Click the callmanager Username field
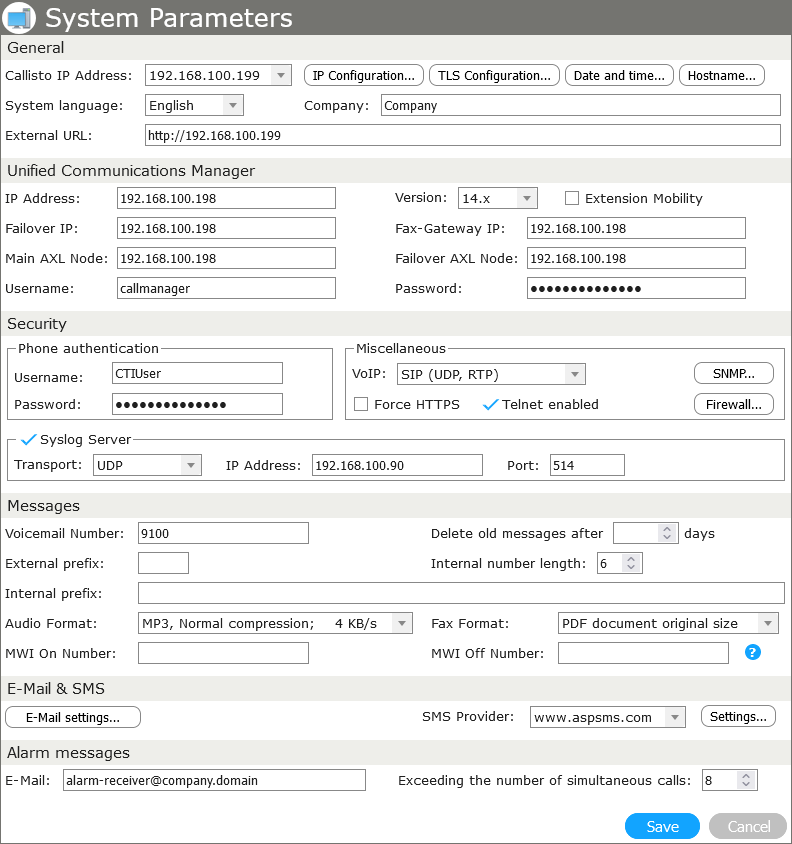Viewport: 792px width, 844px height. coord(226,288)
